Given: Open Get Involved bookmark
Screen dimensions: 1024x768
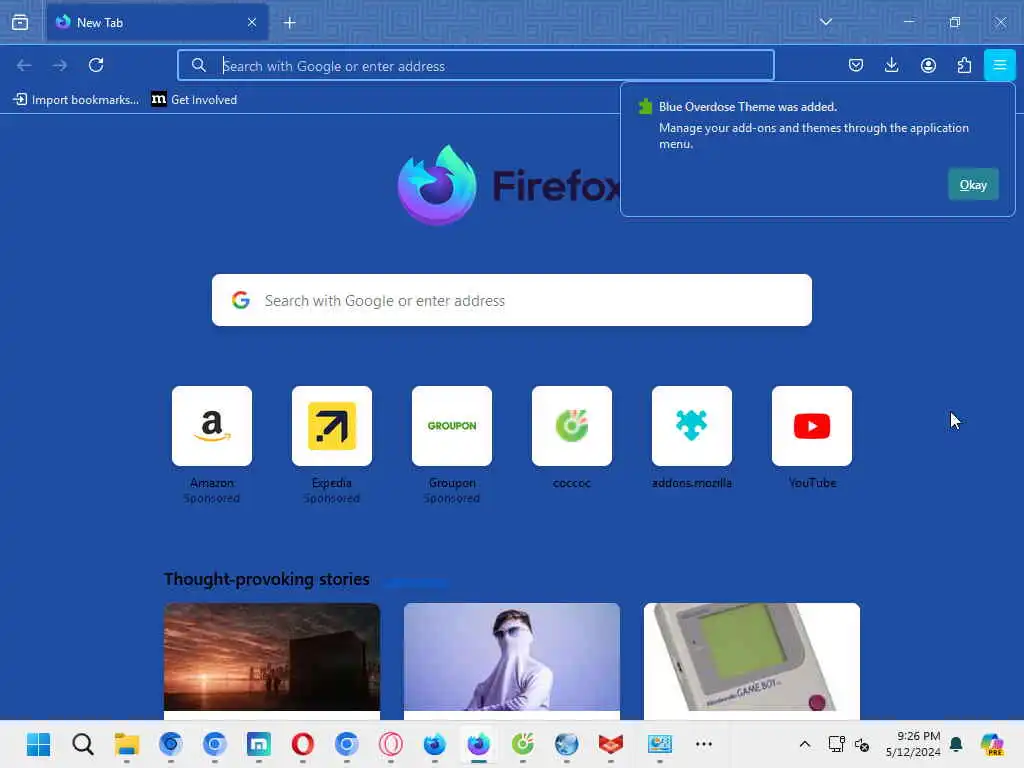Looking at the screenshot, I should 194,99.
